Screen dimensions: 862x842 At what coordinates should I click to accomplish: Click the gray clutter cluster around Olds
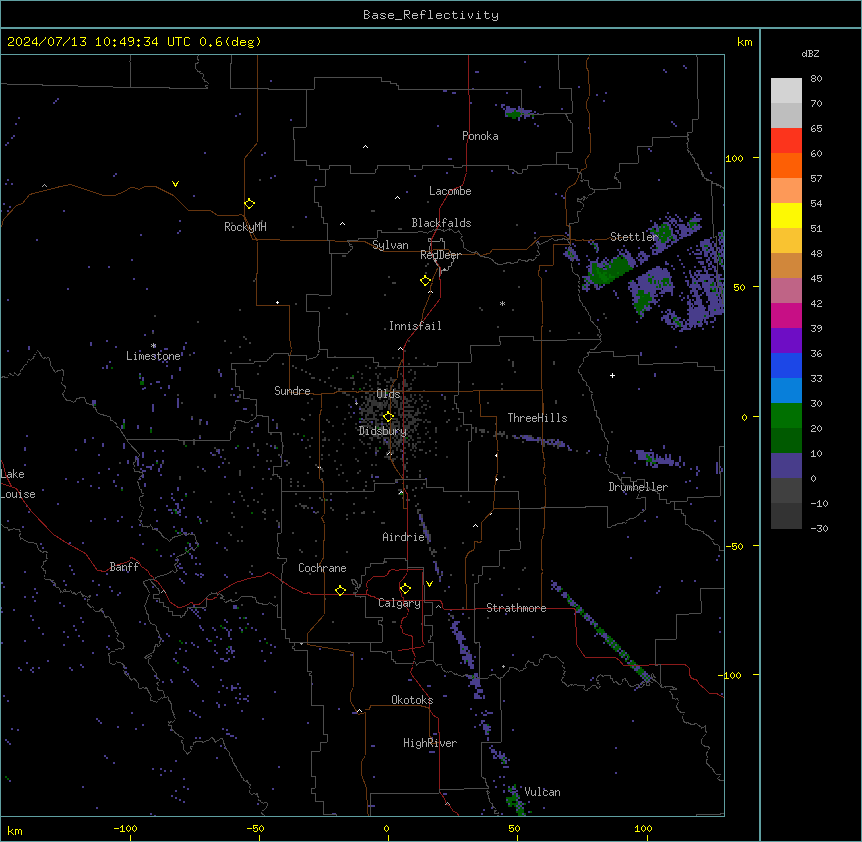pyautogui.click(x=389, y=417)
